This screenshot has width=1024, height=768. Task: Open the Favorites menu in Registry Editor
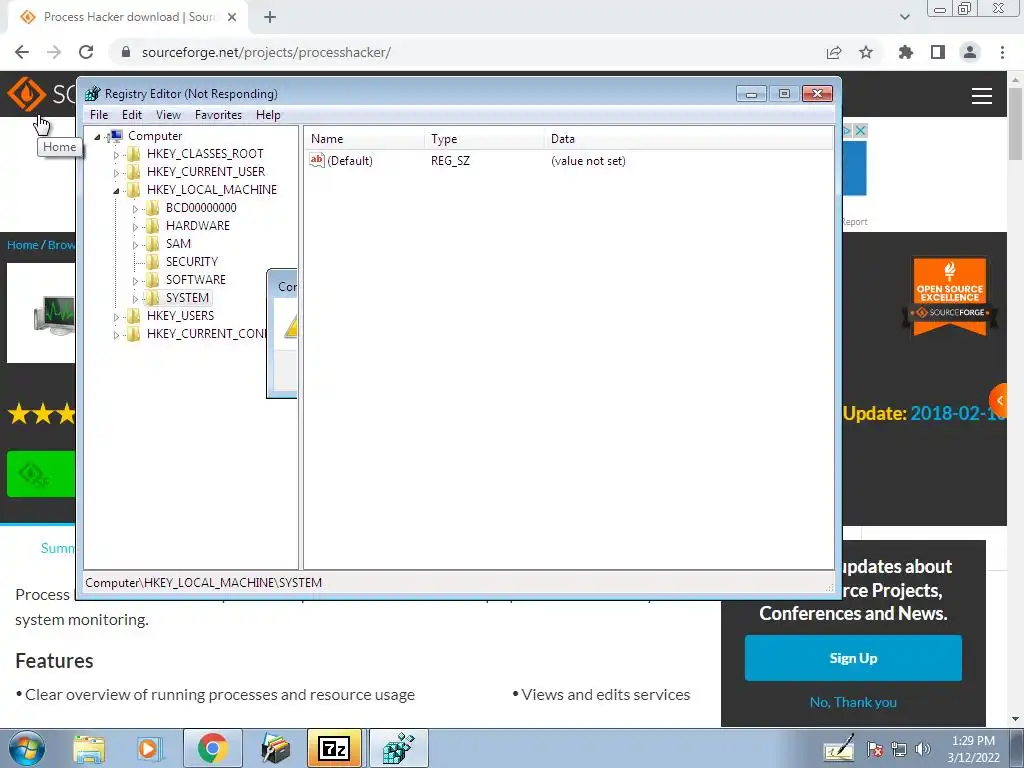[x=218, y=115]
